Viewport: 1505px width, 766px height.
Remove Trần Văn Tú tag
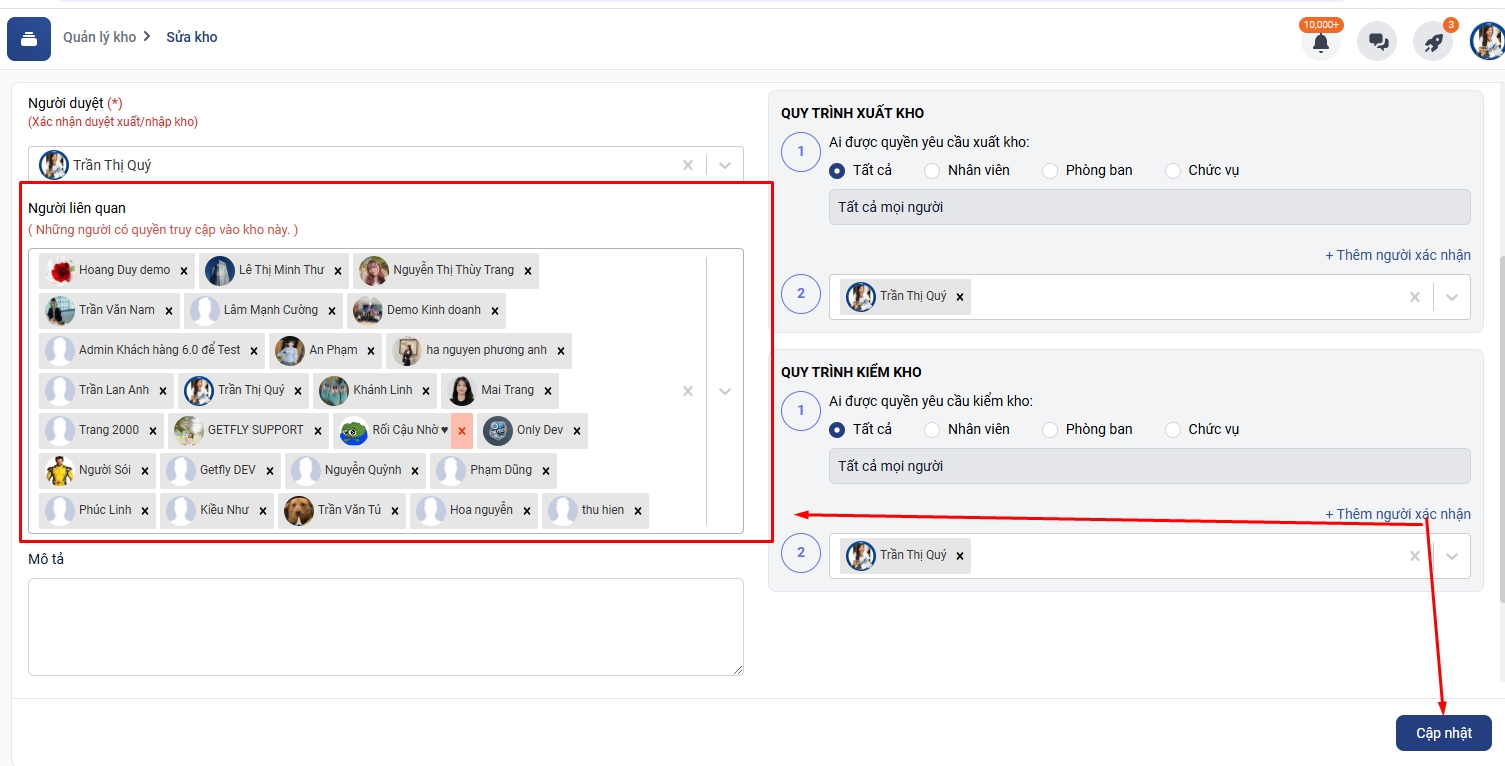395,511
